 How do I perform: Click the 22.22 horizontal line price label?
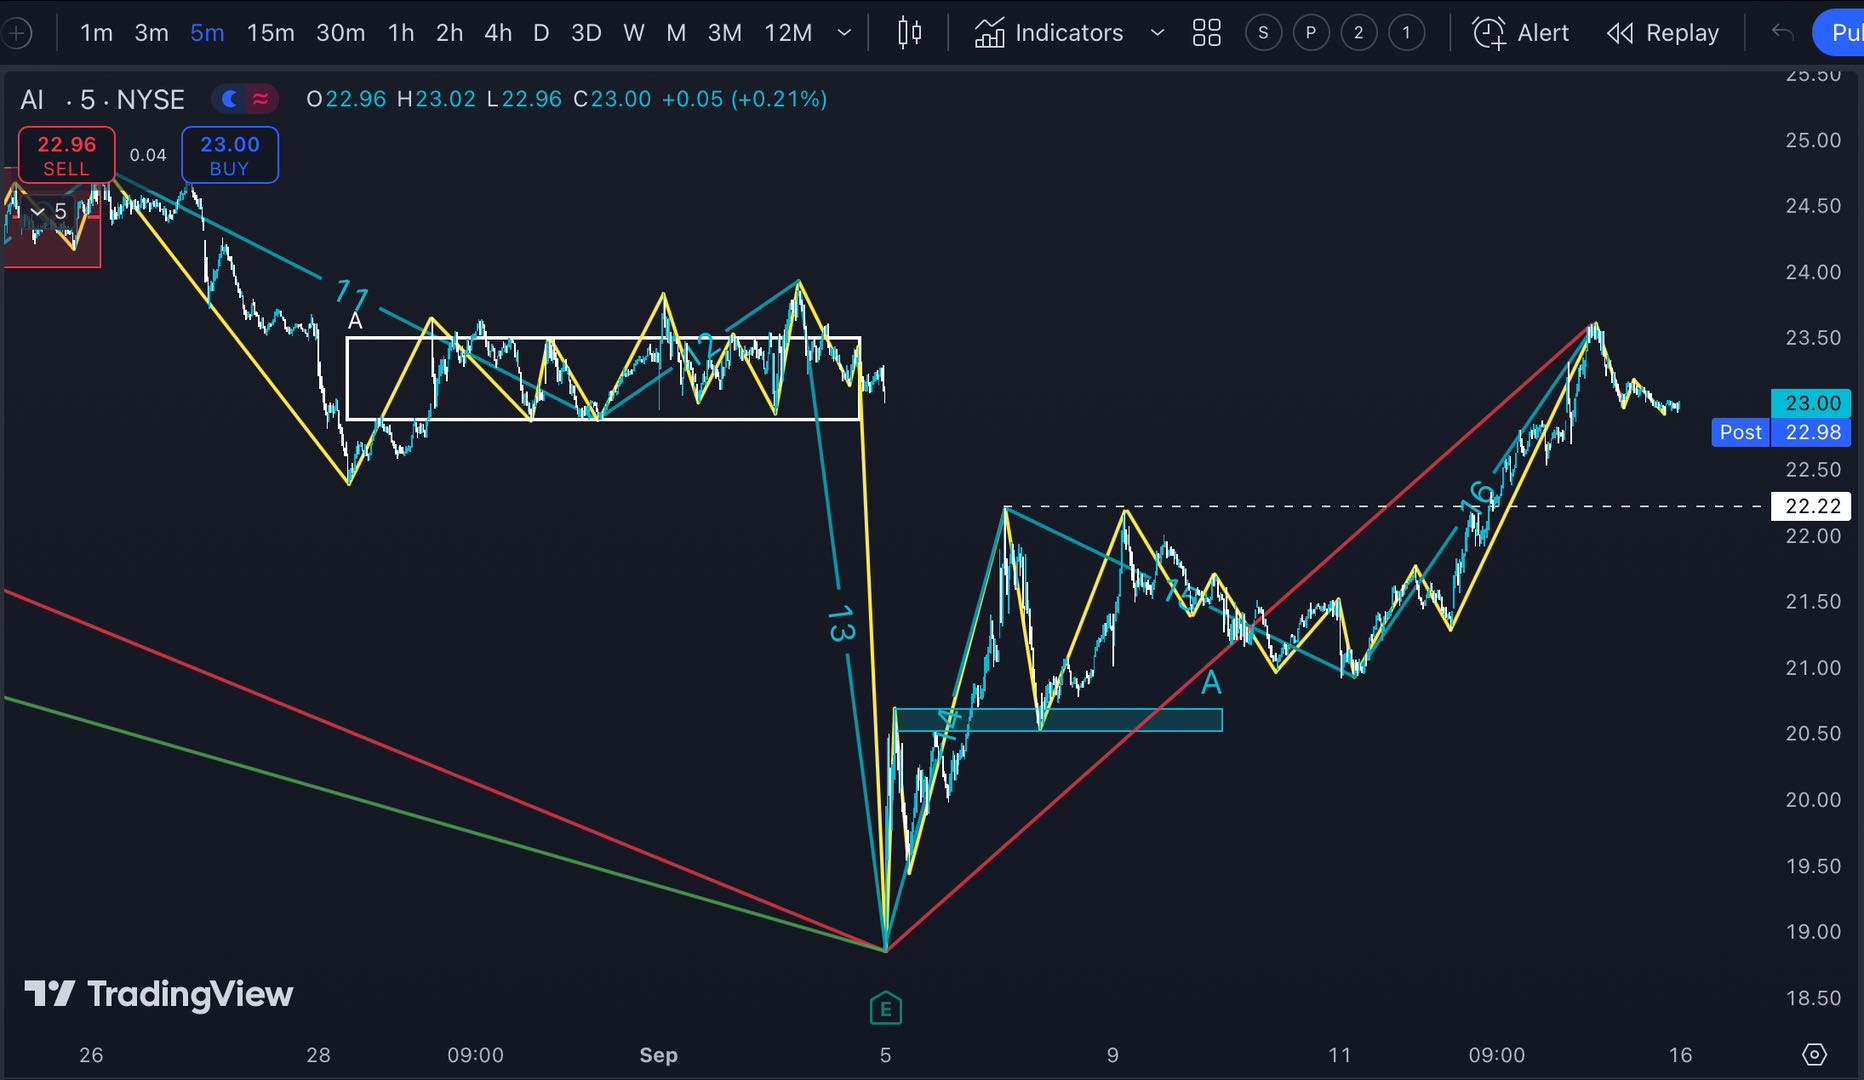(x=1812, y=506)
